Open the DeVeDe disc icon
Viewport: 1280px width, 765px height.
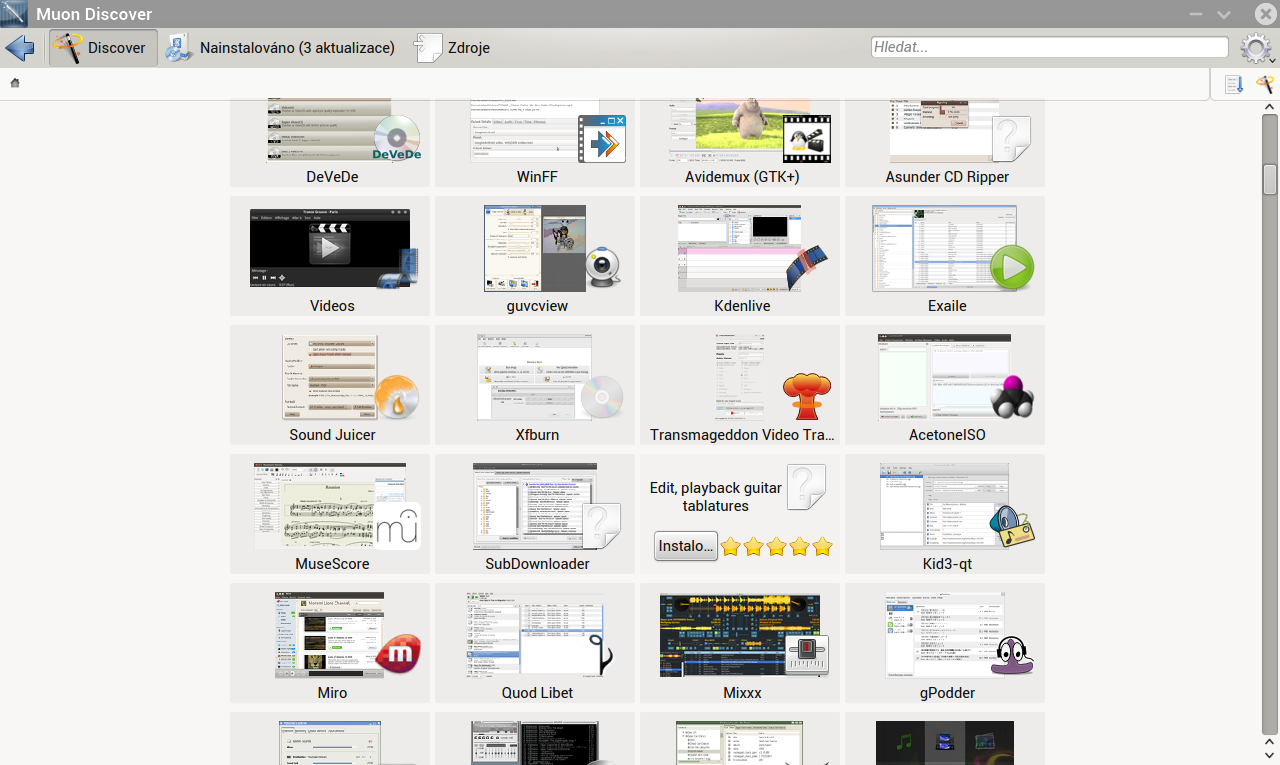(x=397, y=139)
